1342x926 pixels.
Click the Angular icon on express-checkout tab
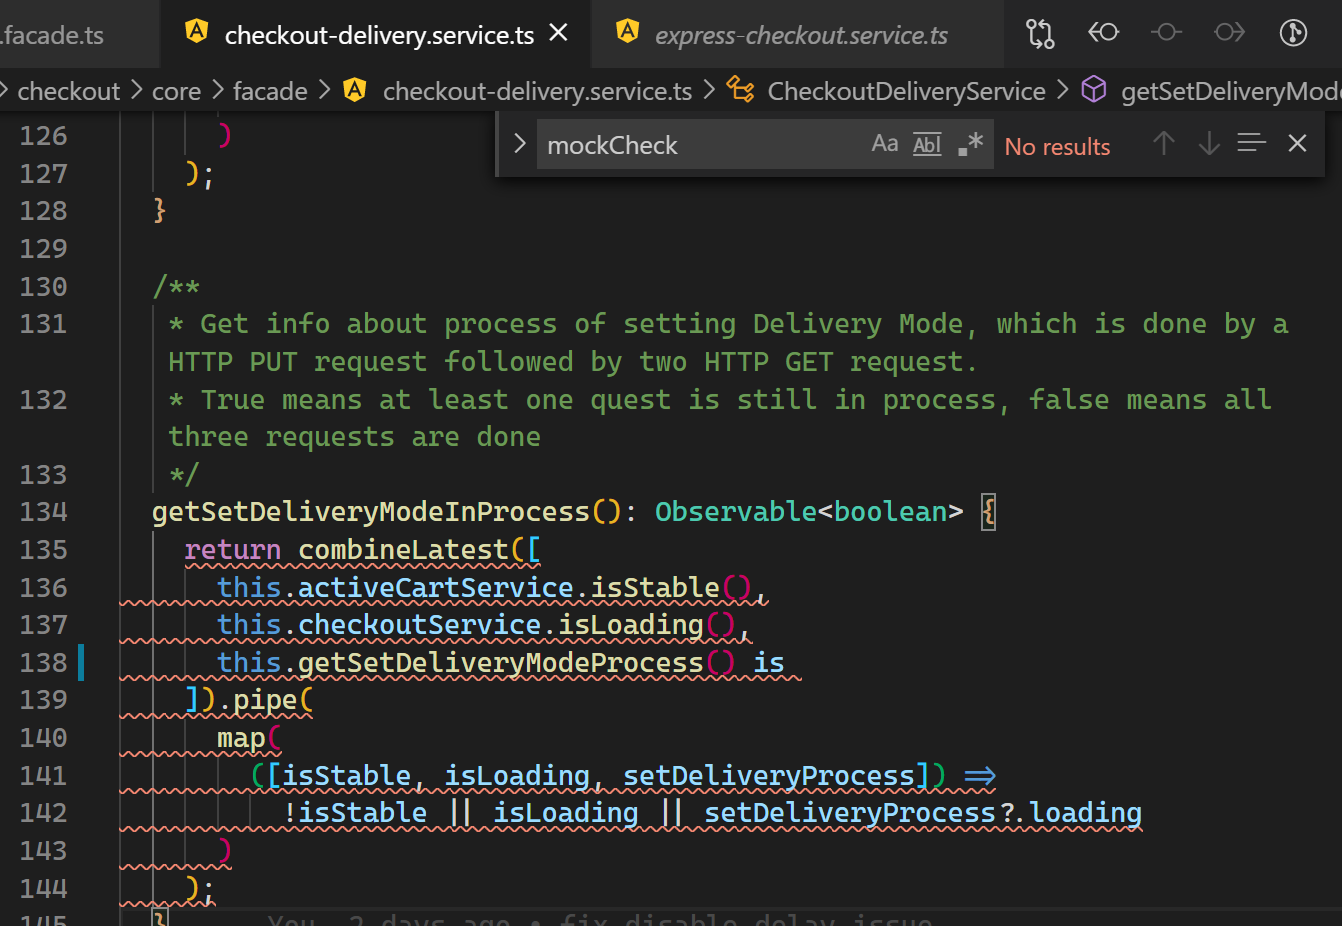coord(627,32)
